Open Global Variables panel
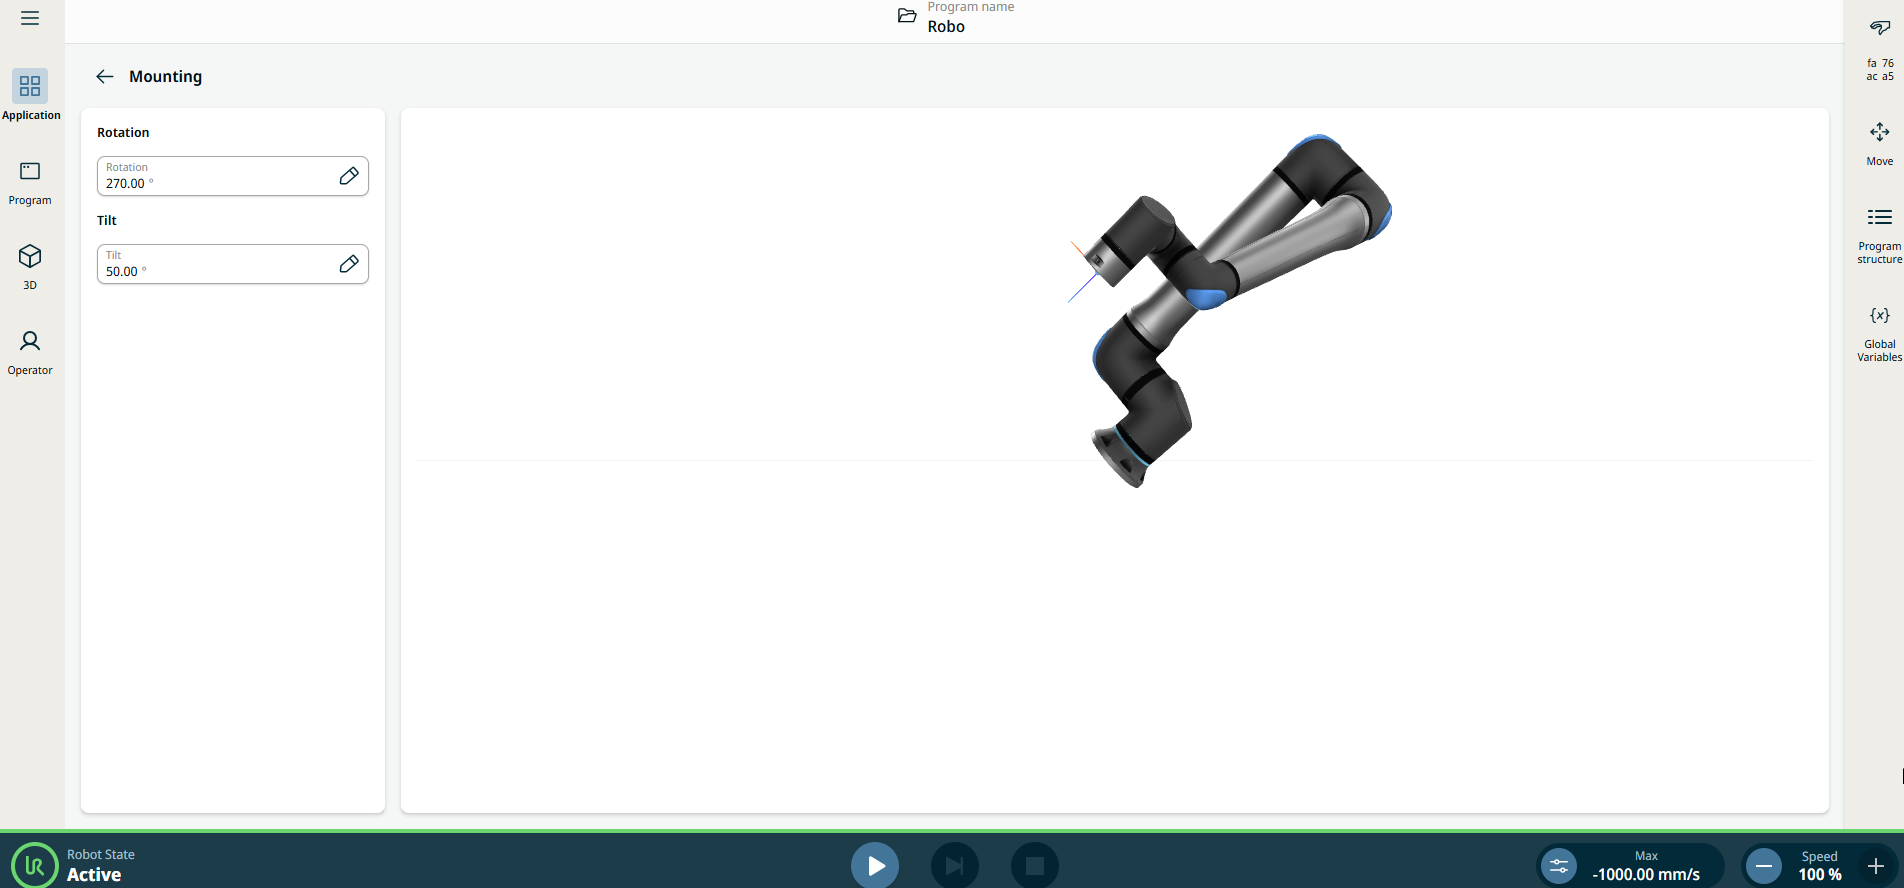This screenshot has width=1904, height=888. coord(1879,332)
